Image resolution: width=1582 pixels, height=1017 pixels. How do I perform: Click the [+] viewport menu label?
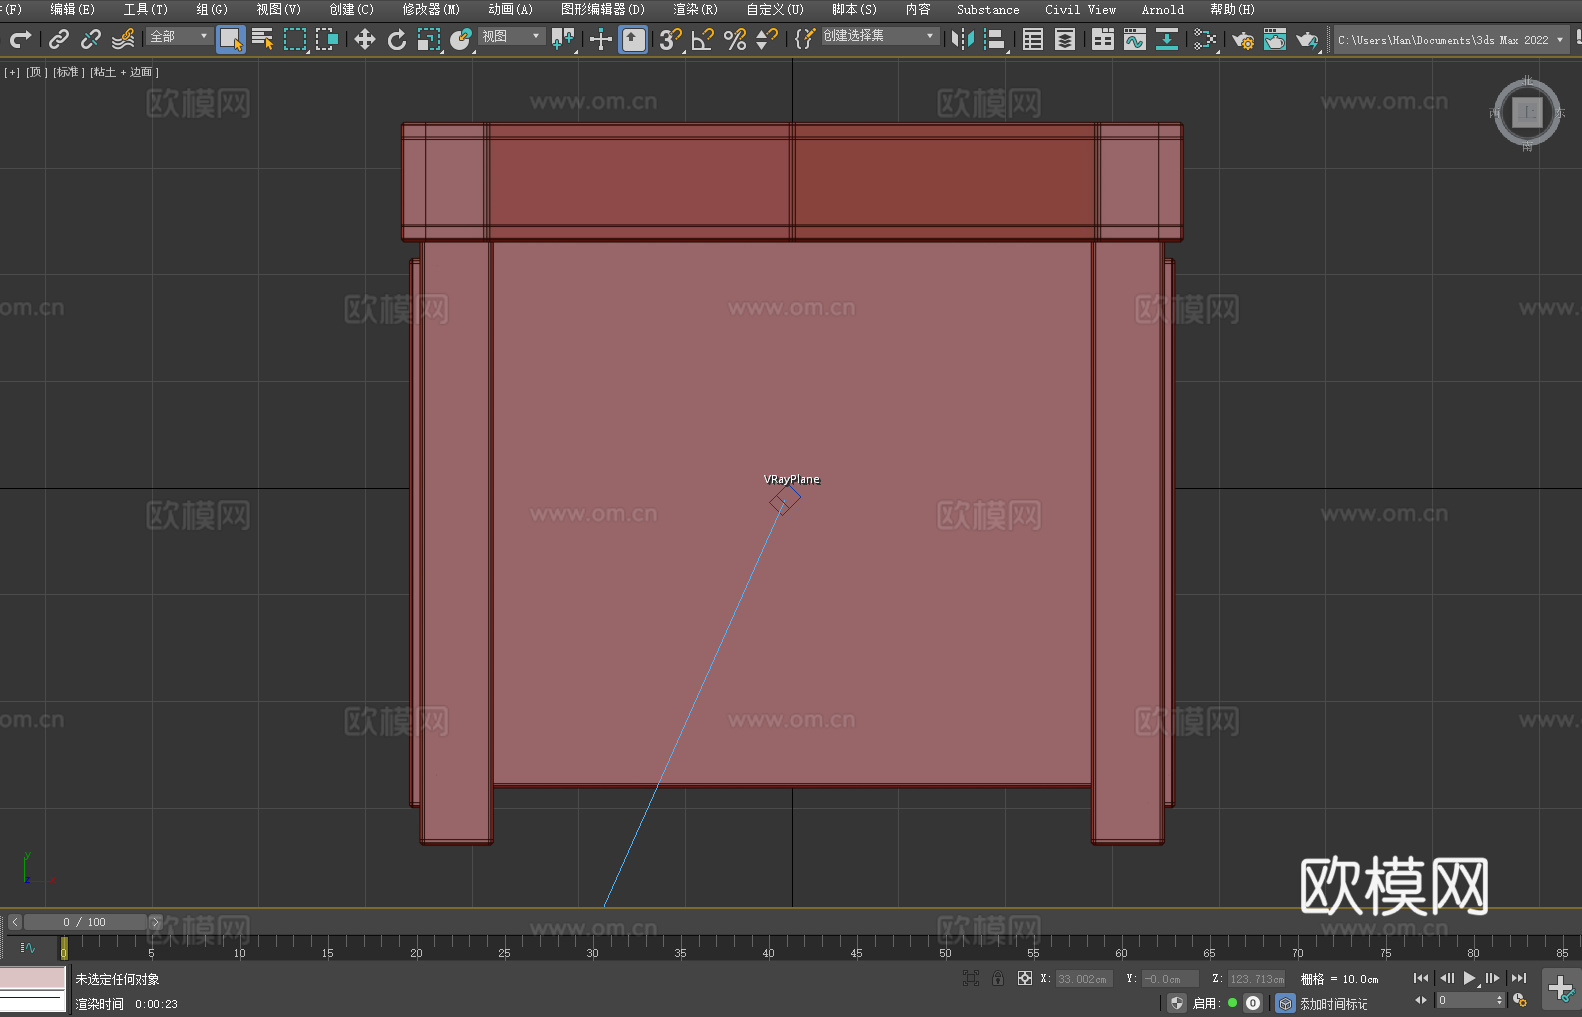(12, 72)
